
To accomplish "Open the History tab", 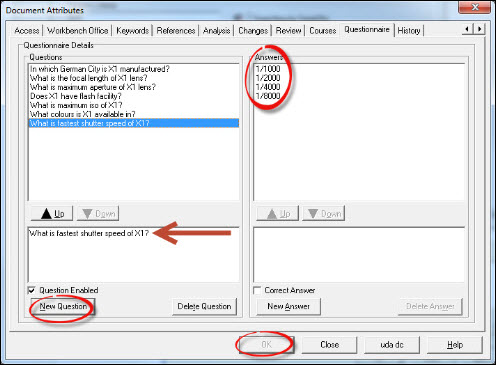I will (x=409, y=31).
